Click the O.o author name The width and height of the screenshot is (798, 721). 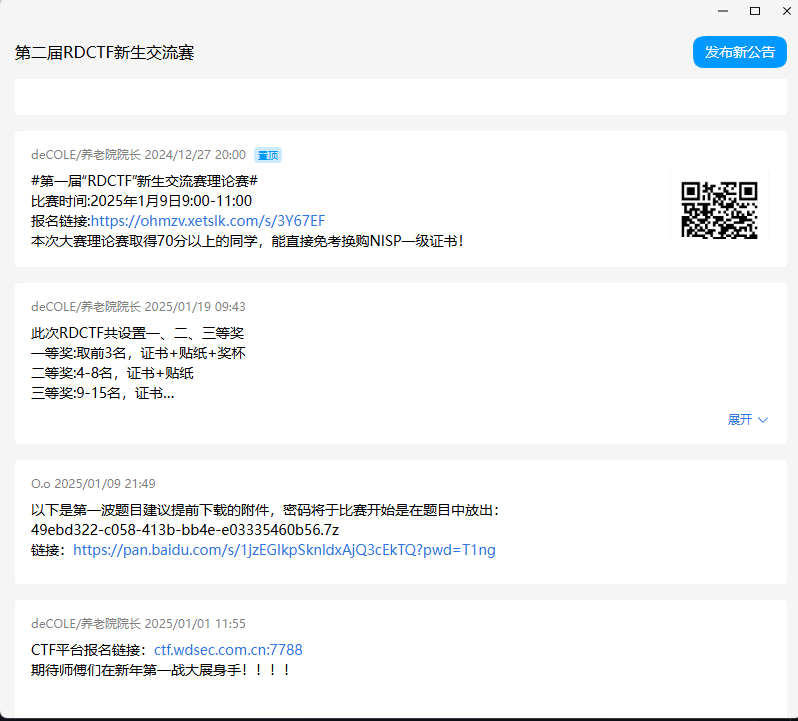[x=41, y=483]
